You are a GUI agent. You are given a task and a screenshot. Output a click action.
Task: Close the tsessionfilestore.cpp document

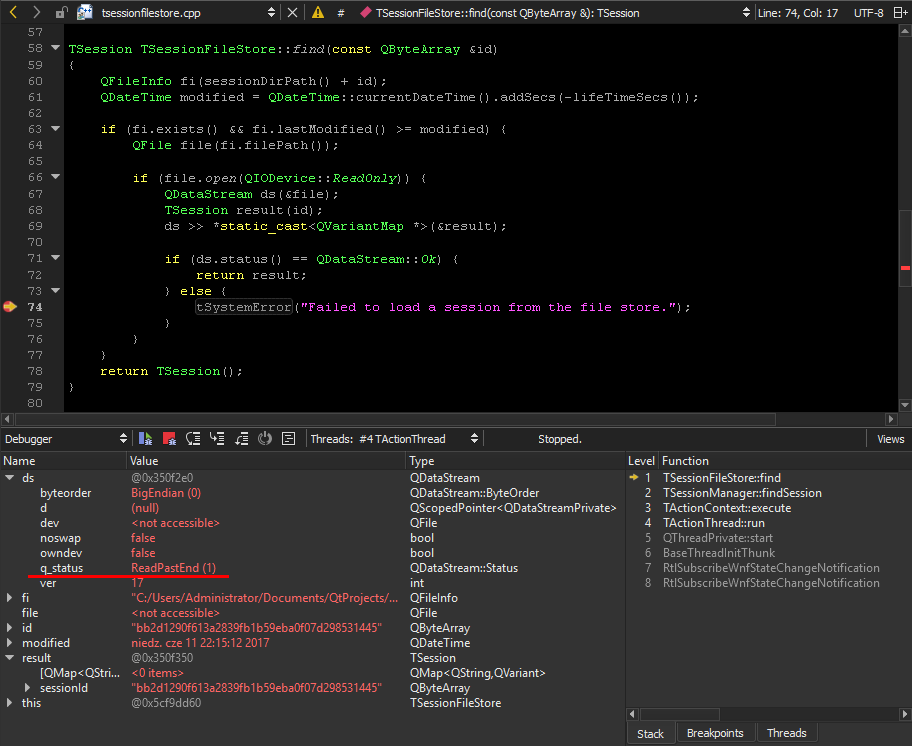[x=292, y=13]
